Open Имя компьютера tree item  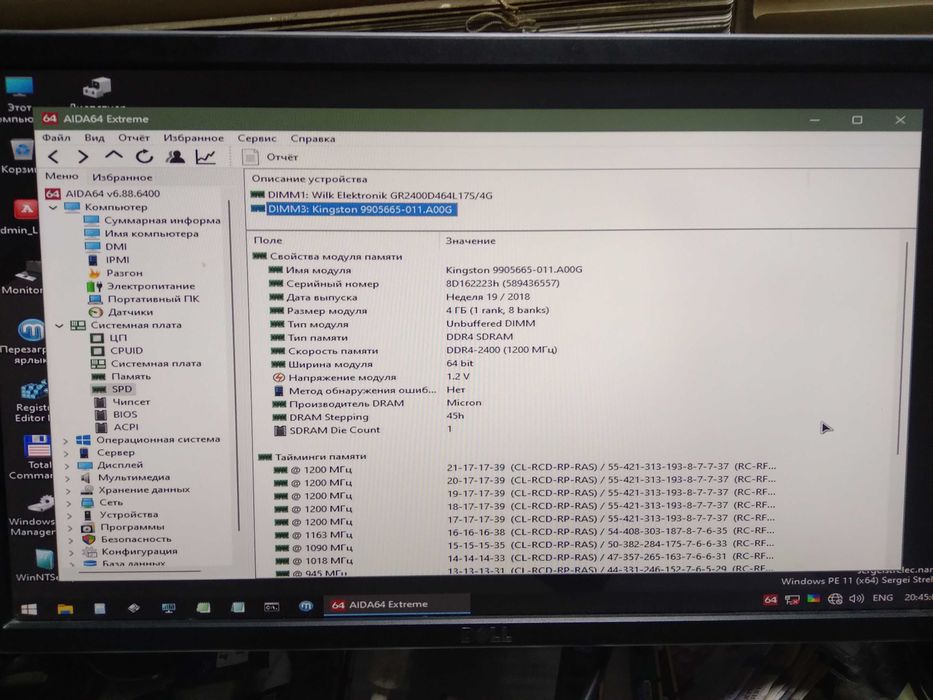142,233
